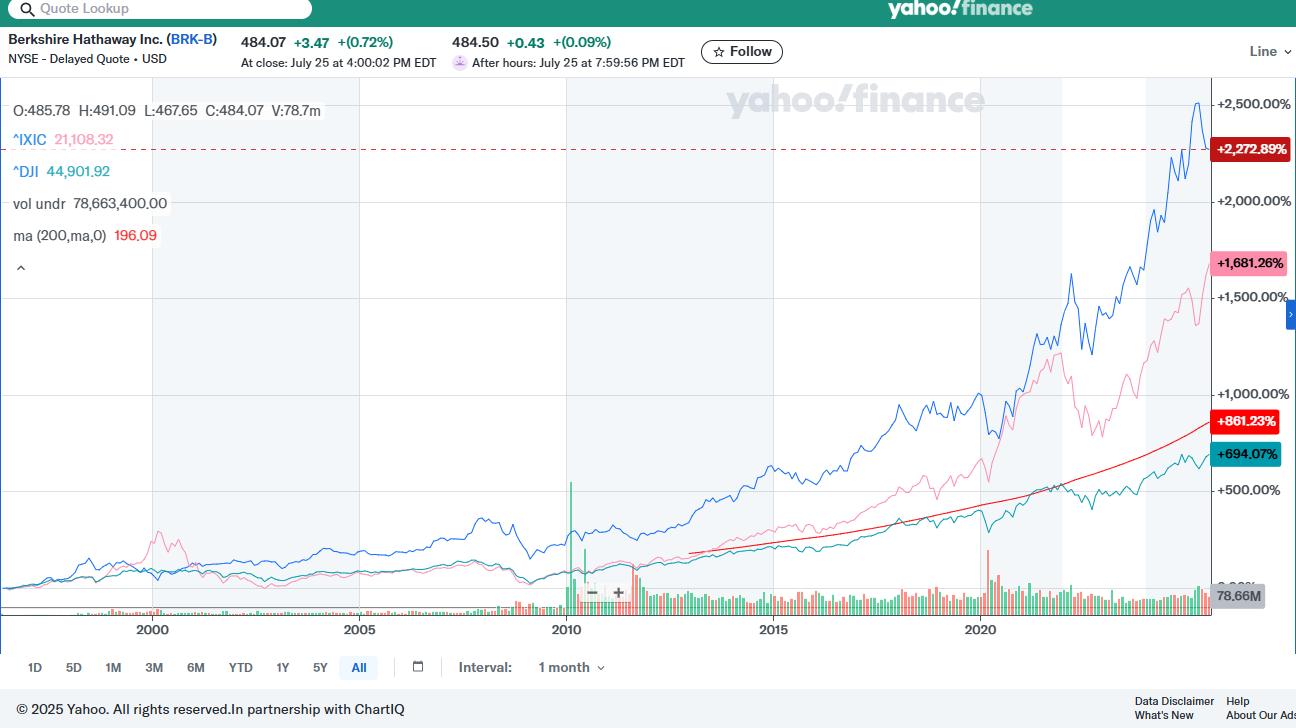Click the 'After hours: July 25' timestamp
This screenshot has width=1296, height=728.
(x=578, y=62)
